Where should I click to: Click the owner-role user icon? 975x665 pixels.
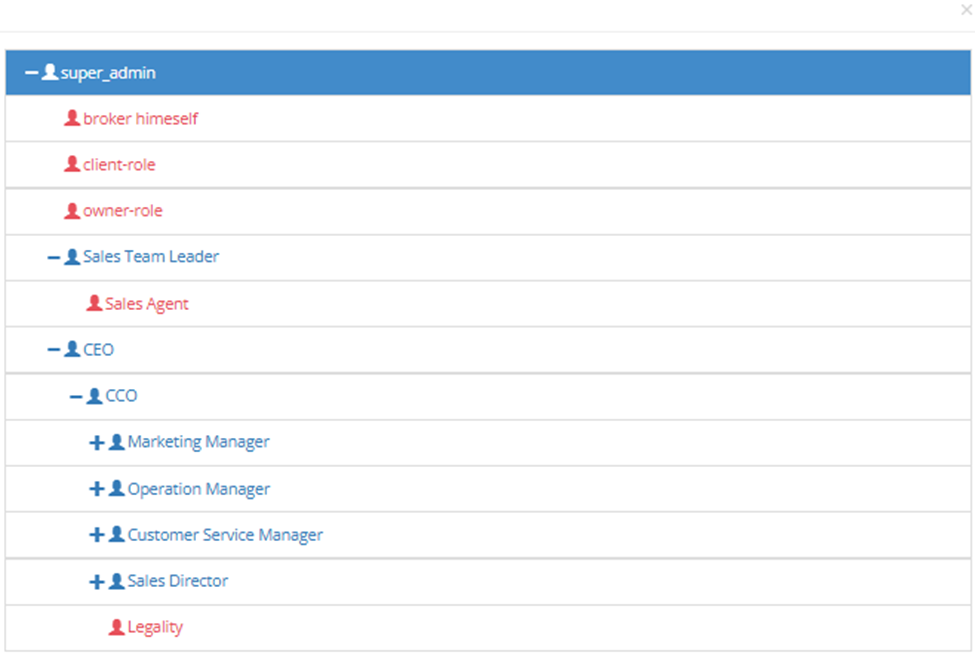[x=72, y=210]
